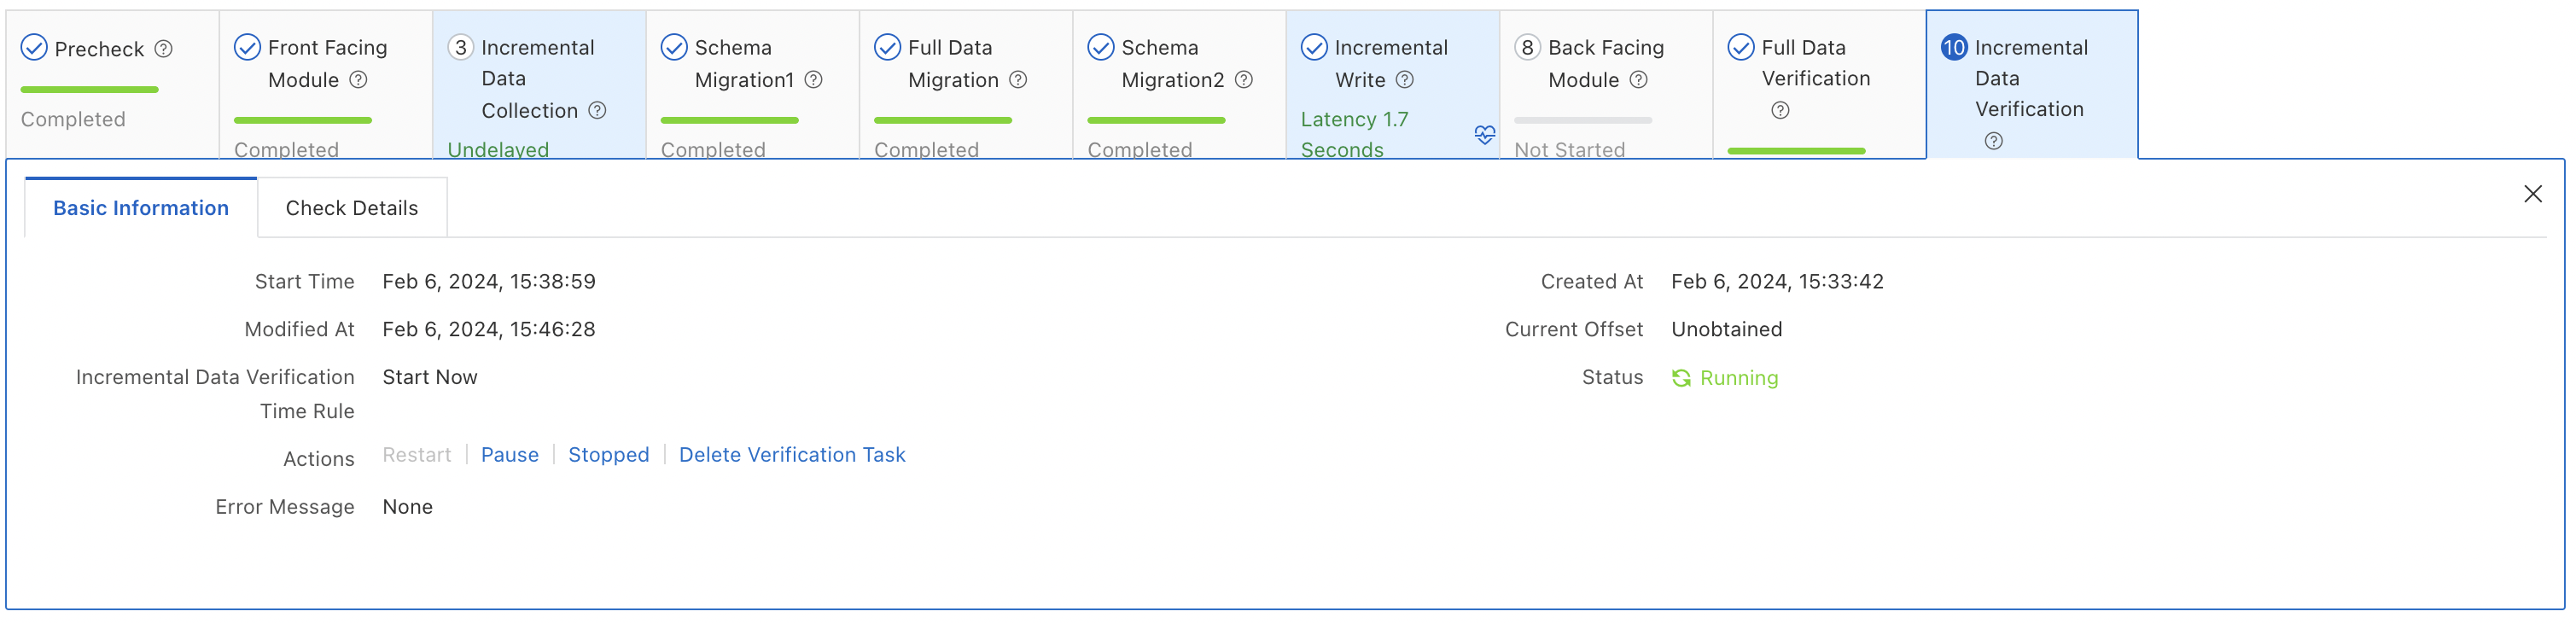Click help icon under Full Data Verification
Viewport: 2576px width, 623px height.
(x=1780, y=110)
